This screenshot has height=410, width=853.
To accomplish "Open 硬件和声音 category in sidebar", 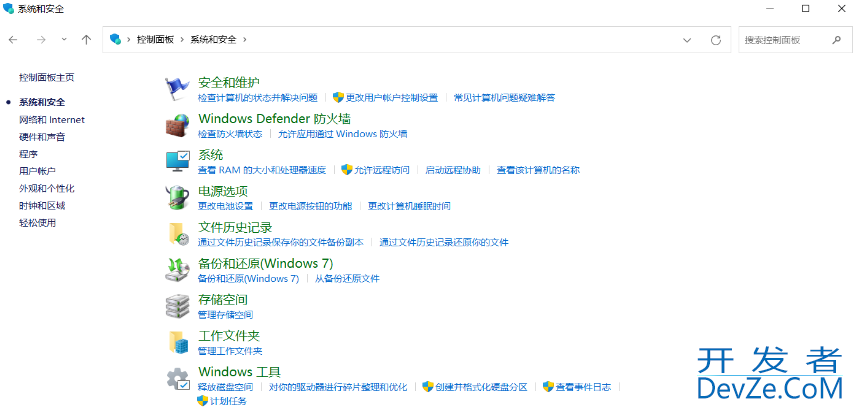I will 42,137.
